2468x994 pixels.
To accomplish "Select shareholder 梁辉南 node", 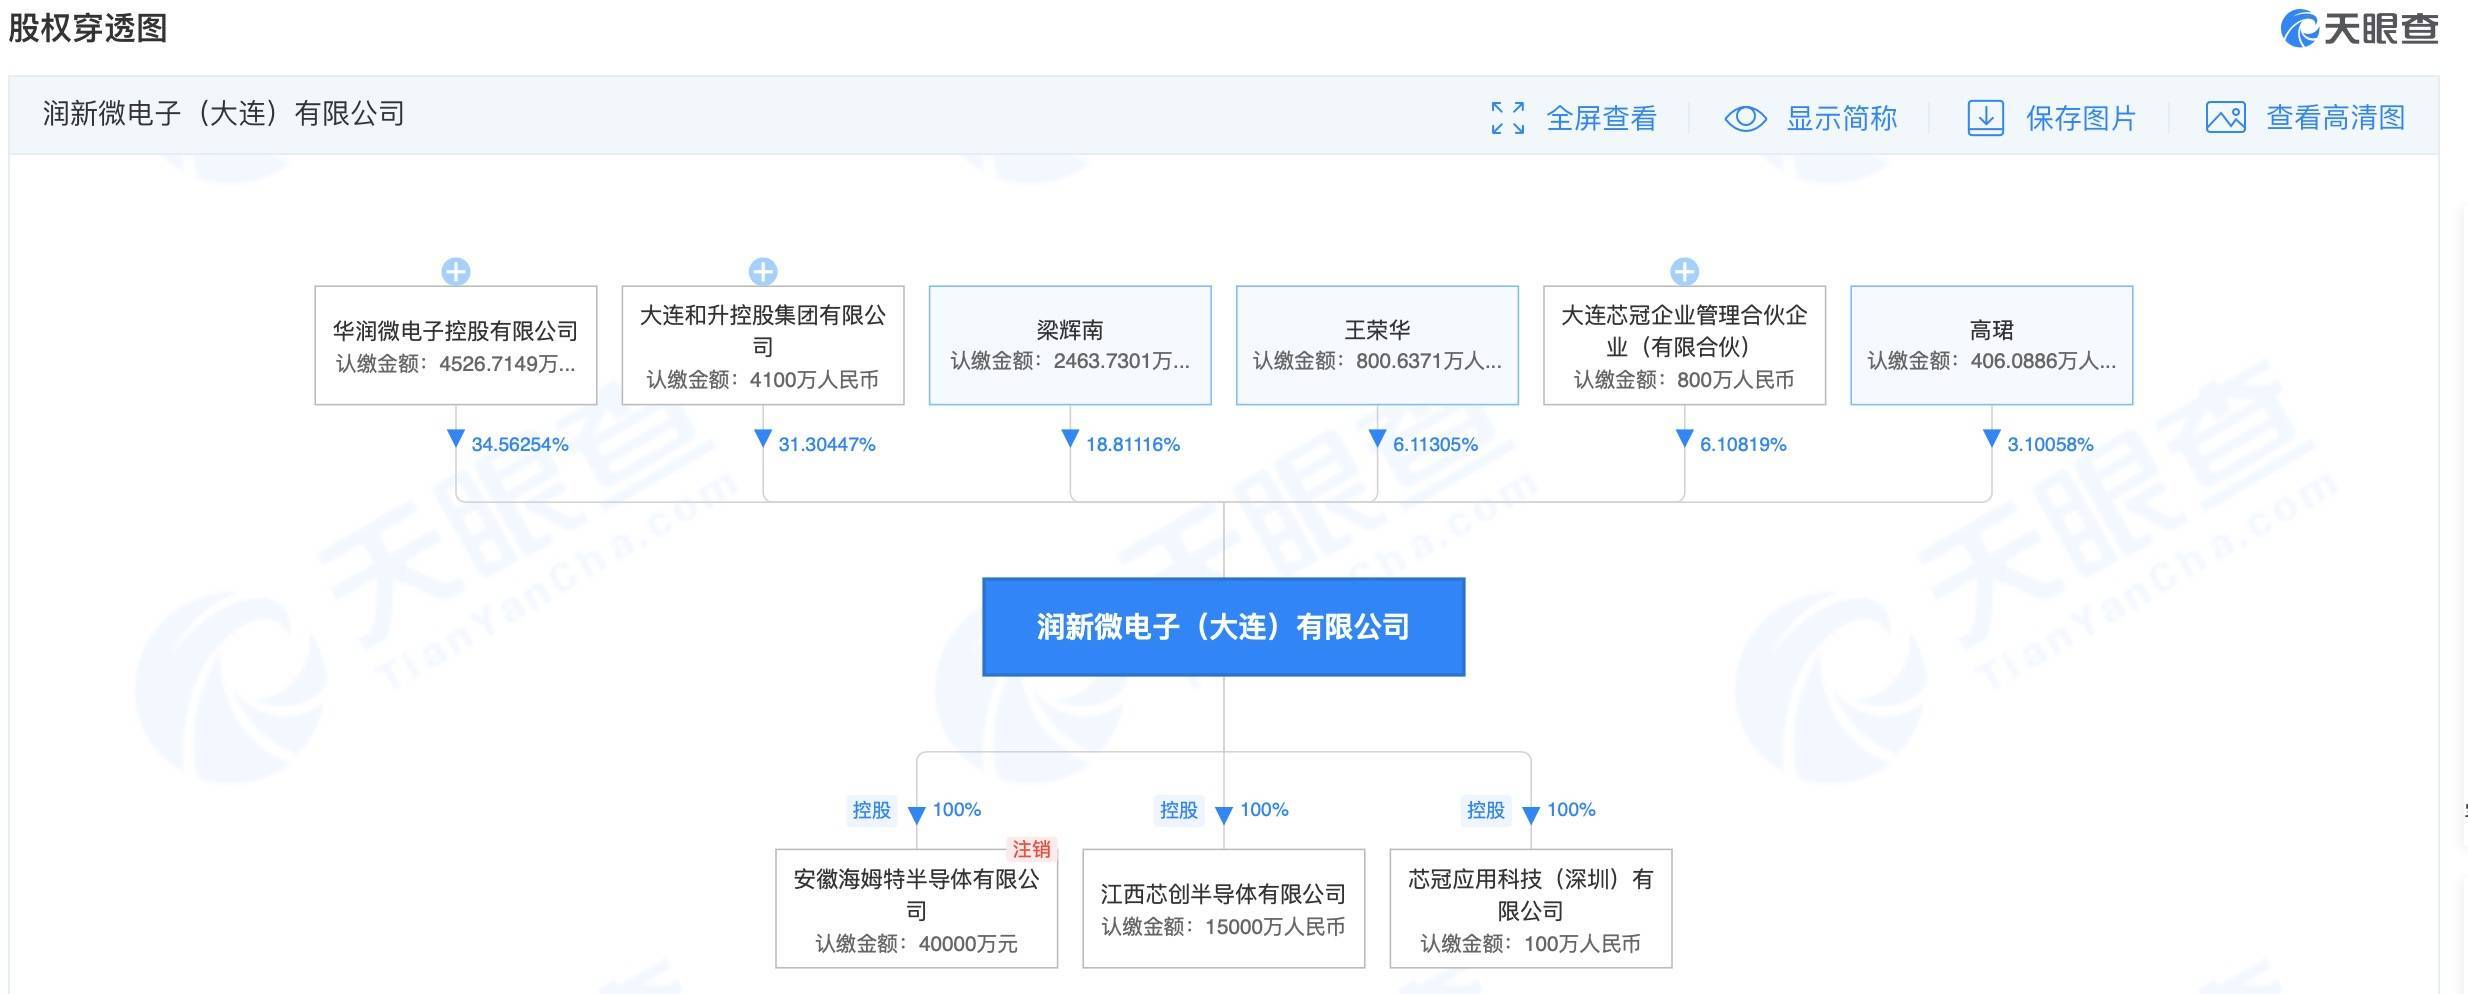I will [x=1070, y=345].
